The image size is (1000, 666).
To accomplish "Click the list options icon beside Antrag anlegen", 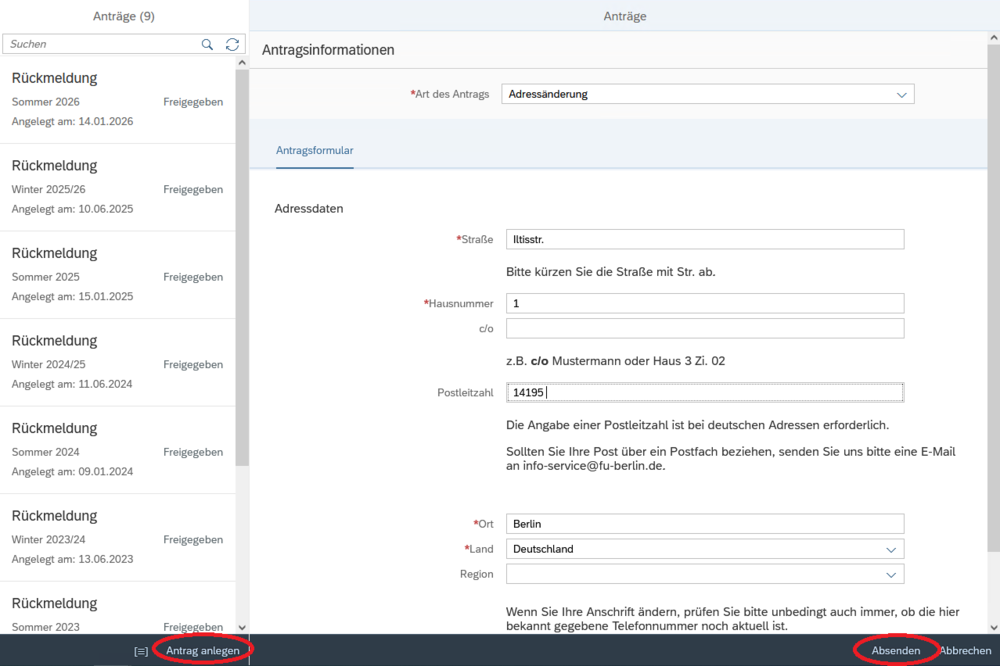I will click(x=141, y=651).
